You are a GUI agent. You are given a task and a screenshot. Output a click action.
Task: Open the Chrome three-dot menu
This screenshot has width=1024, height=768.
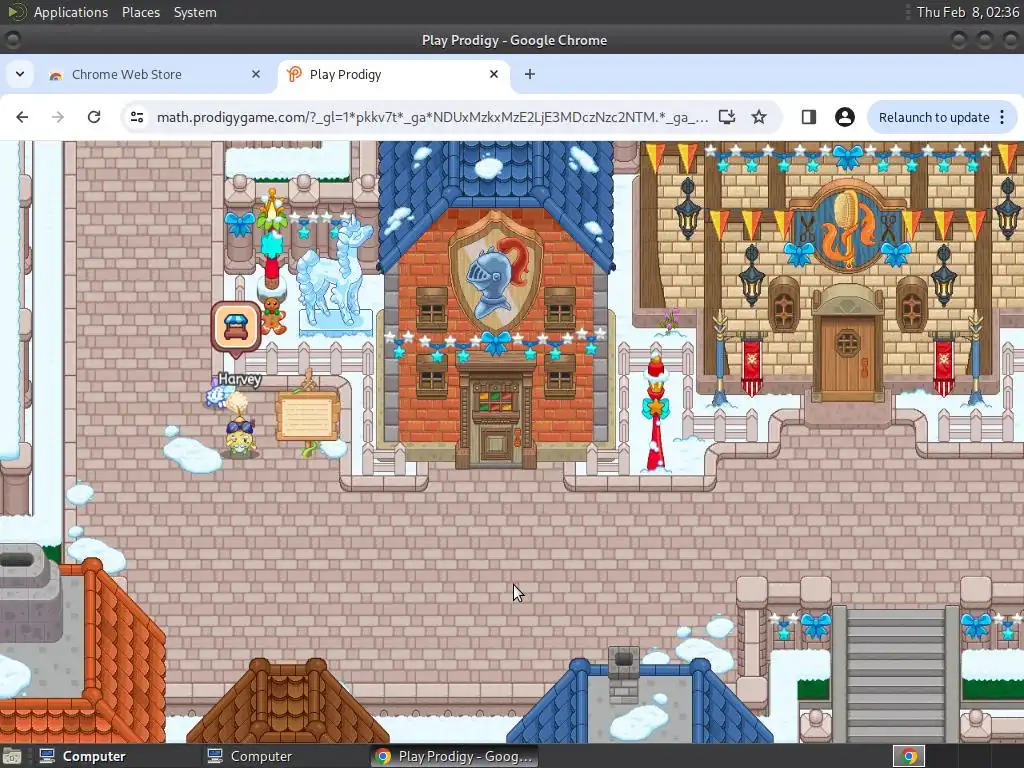point(1002,117)
